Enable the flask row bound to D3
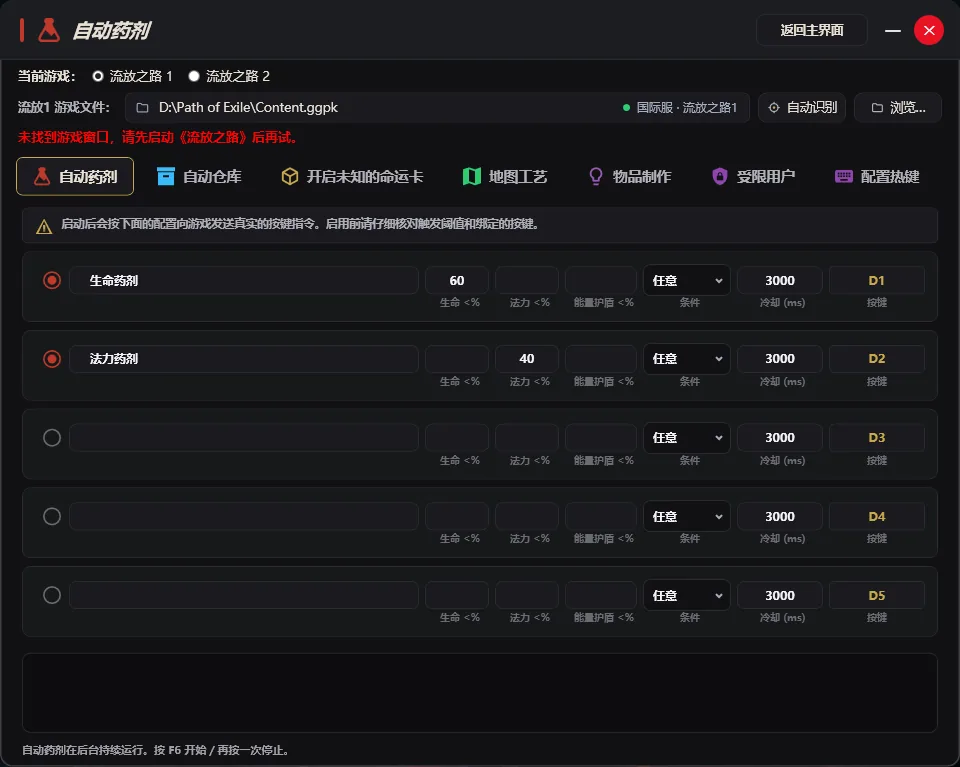Image resolution: width=960 pixels, height=767 pixels. 52,438
